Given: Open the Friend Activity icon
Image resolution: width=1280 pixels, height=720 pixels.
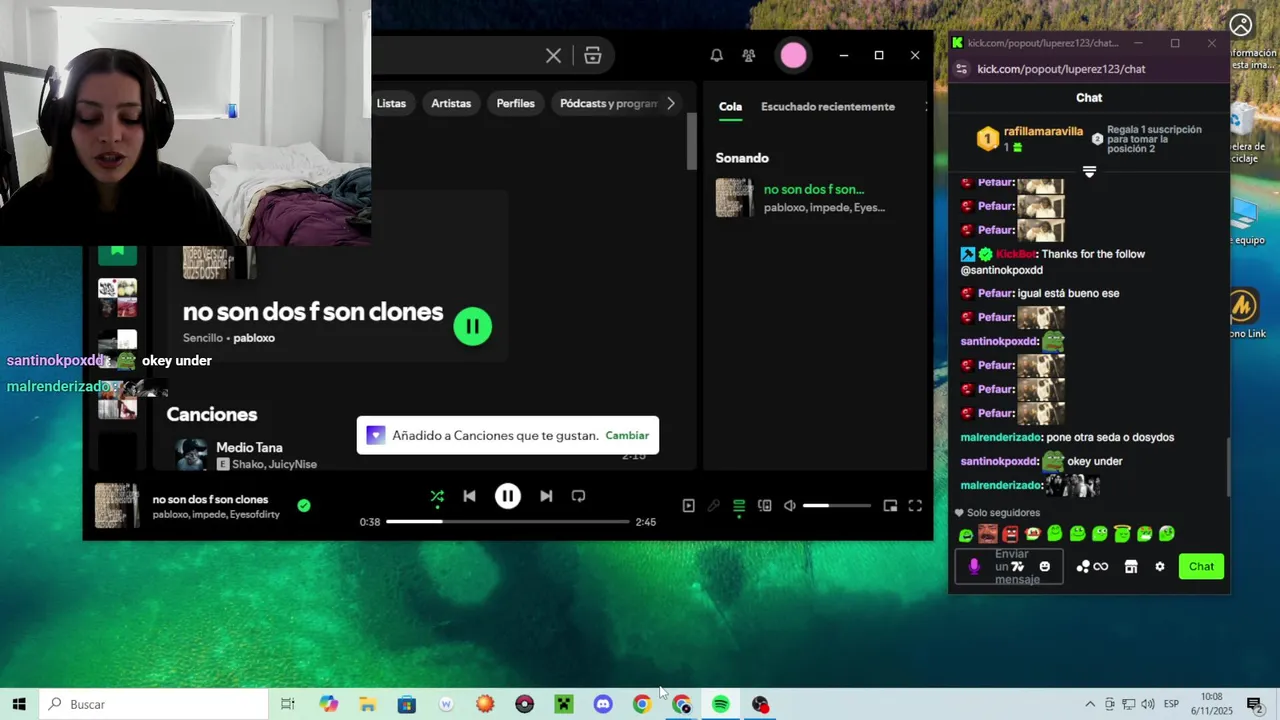Looking at the screenshot, I should pos(749,56).
